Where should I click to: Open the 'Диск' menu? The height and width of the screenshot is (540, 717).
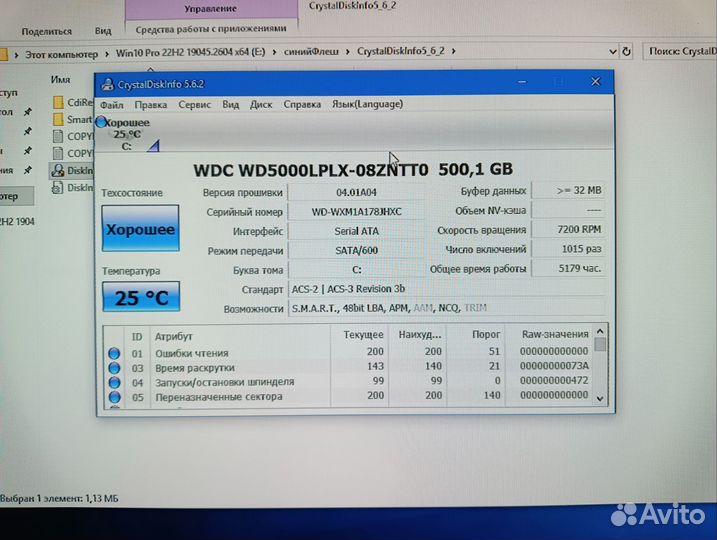pos(261,104)
